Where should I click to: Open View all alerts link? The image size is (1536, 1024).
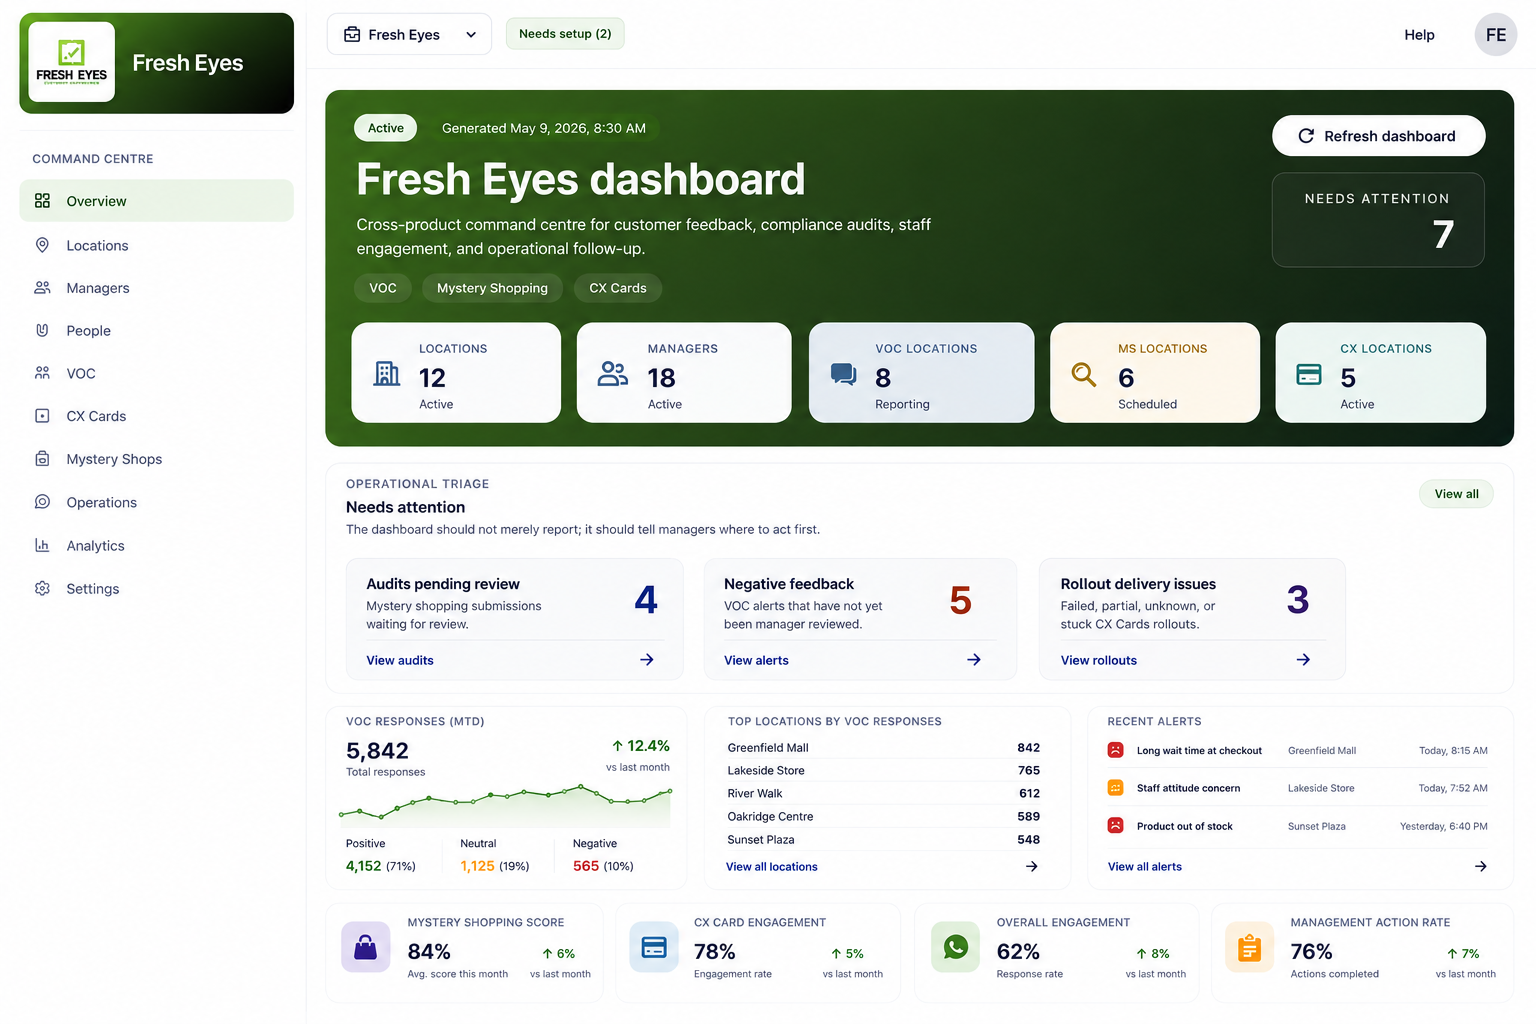(x=1145, y=867)
